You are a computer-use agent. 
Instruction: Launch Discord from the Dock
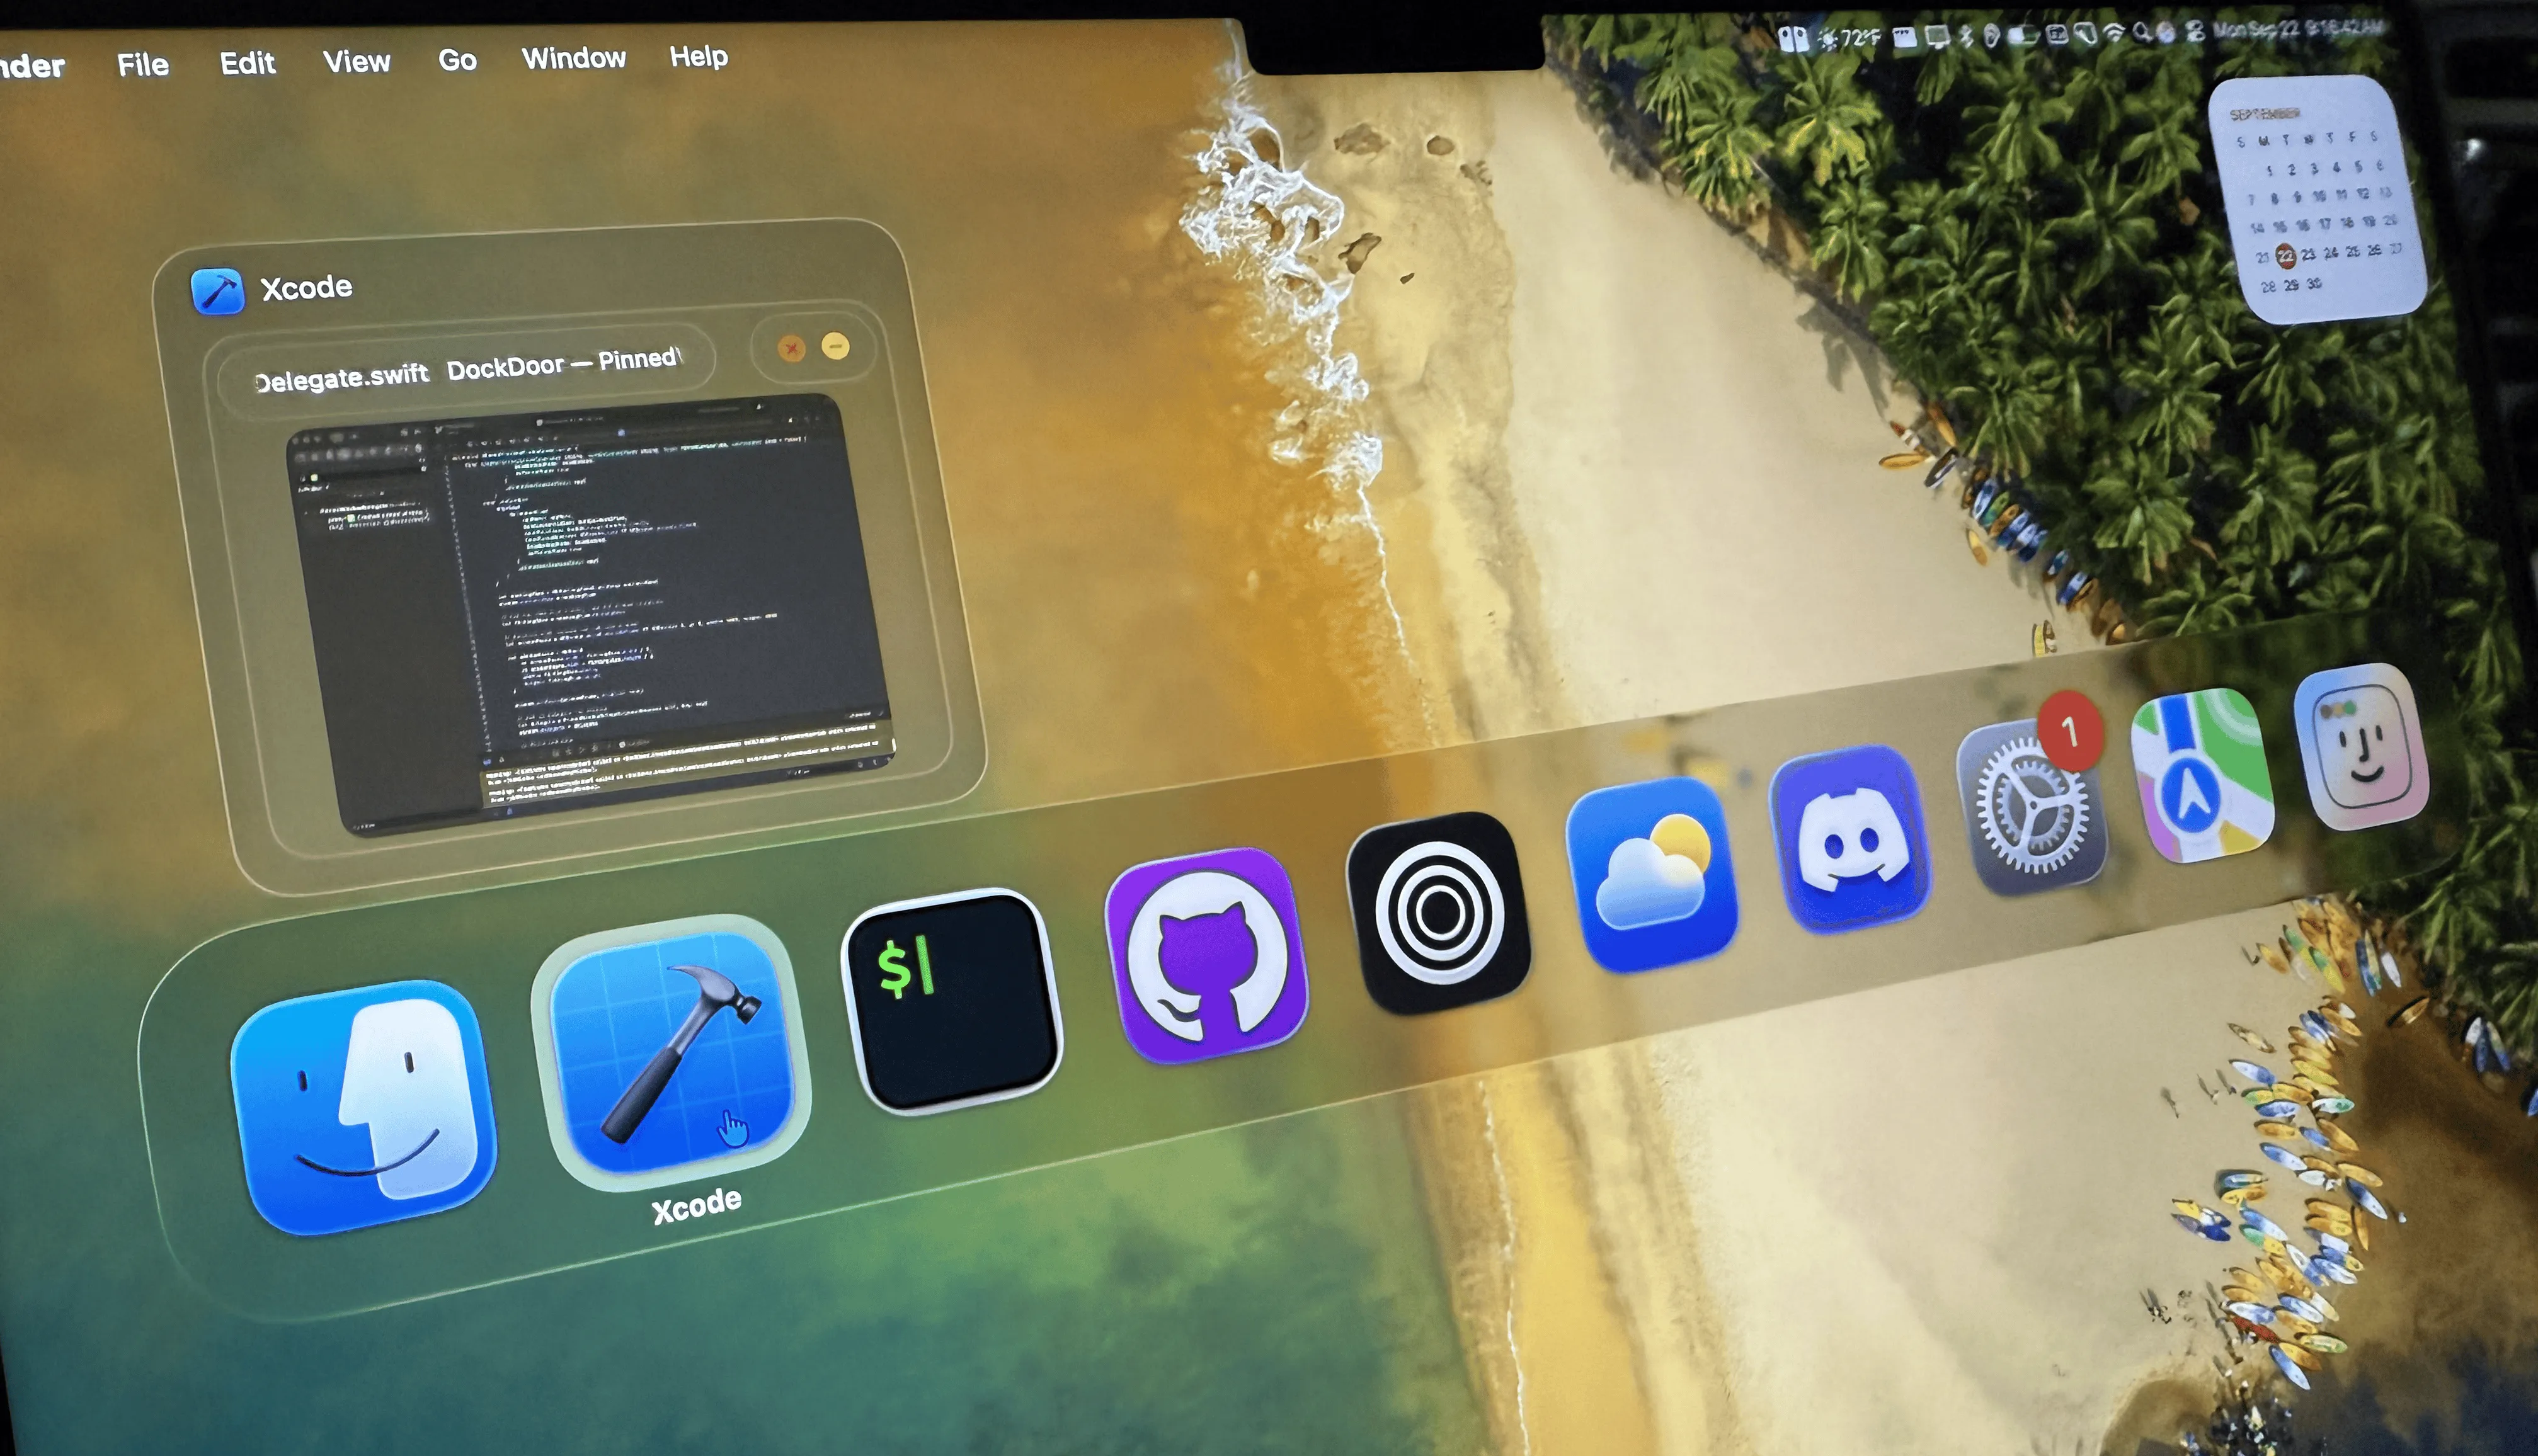(1850, 838)
